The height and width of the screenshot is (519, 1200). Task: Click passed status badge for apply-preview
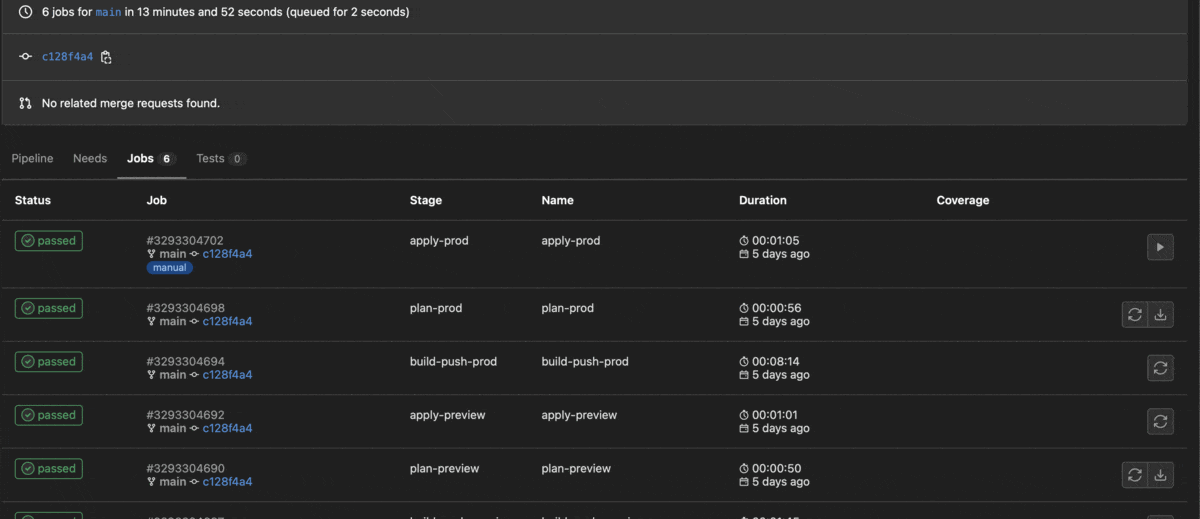[49, 415]
